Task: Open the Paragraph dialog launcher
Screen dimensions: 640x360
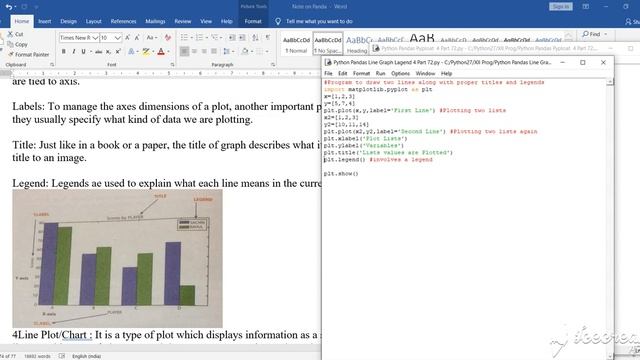Action: 273,64
